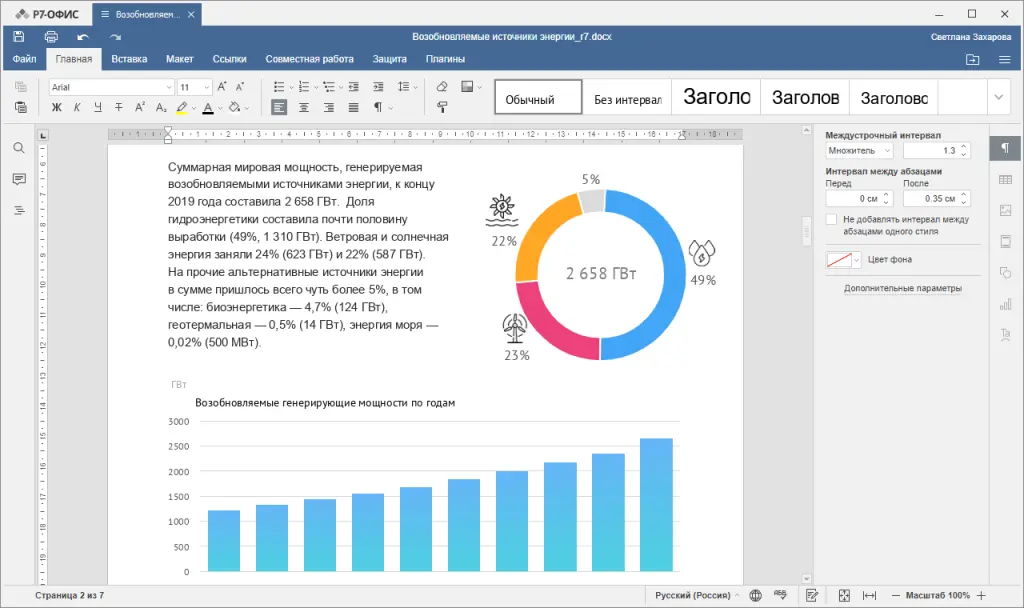
Task: Open the Совместная работа tab
Action: [x=310, y=59]
